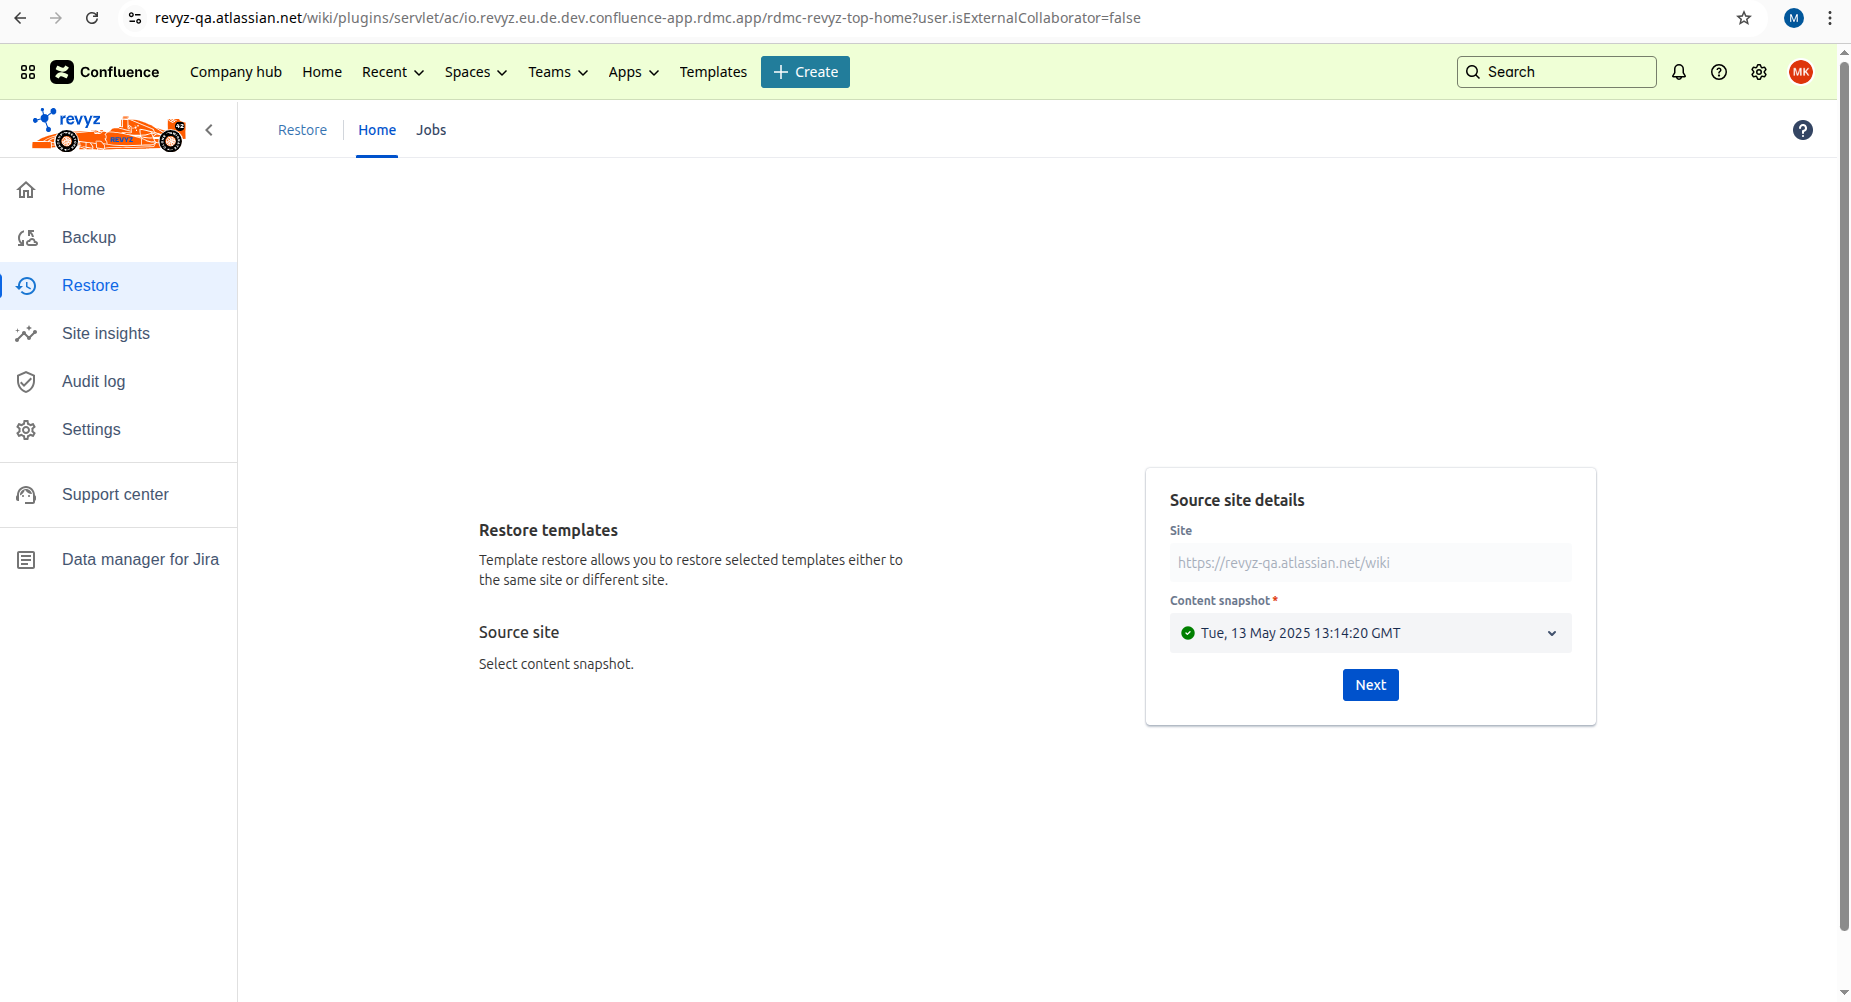The image size is (1851, 1002).
Task: Click the Next button
Action: pos(1370,685)
